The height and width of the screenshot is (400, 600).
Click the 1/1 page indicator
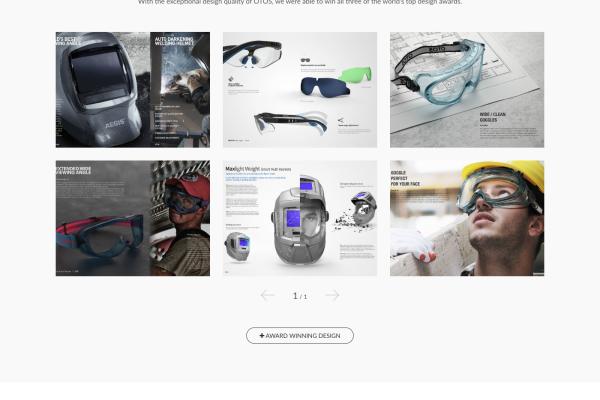point(299,296)
